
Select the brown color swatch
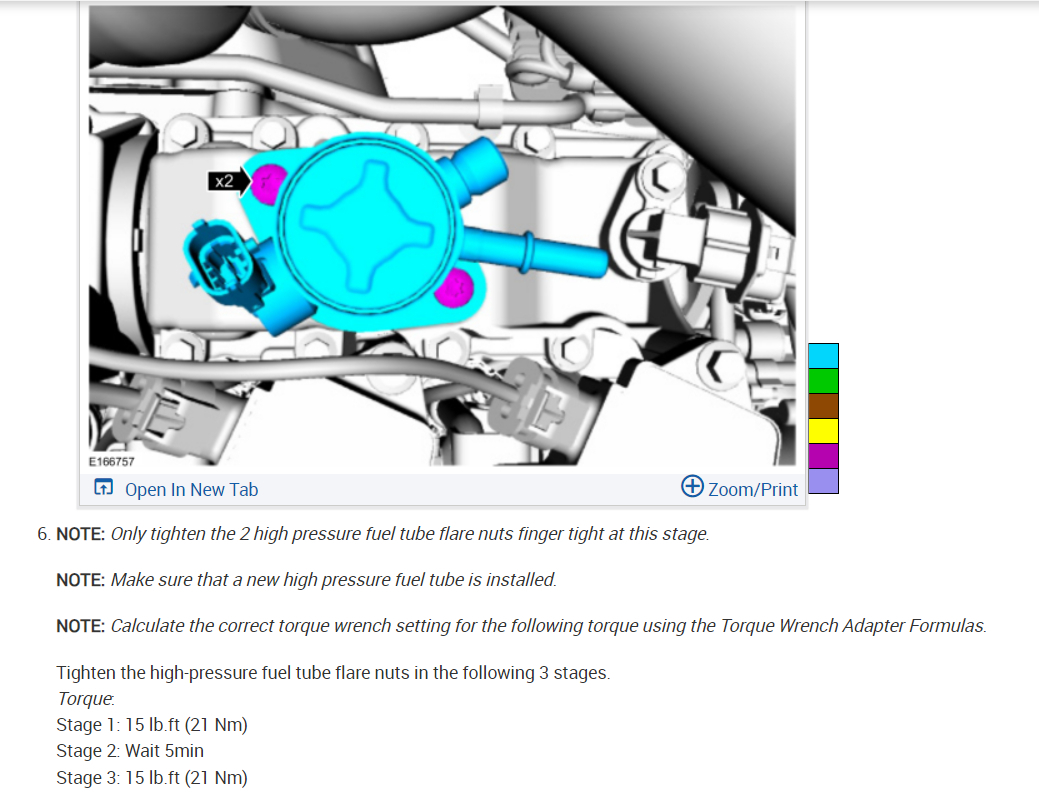click(824, 406)
